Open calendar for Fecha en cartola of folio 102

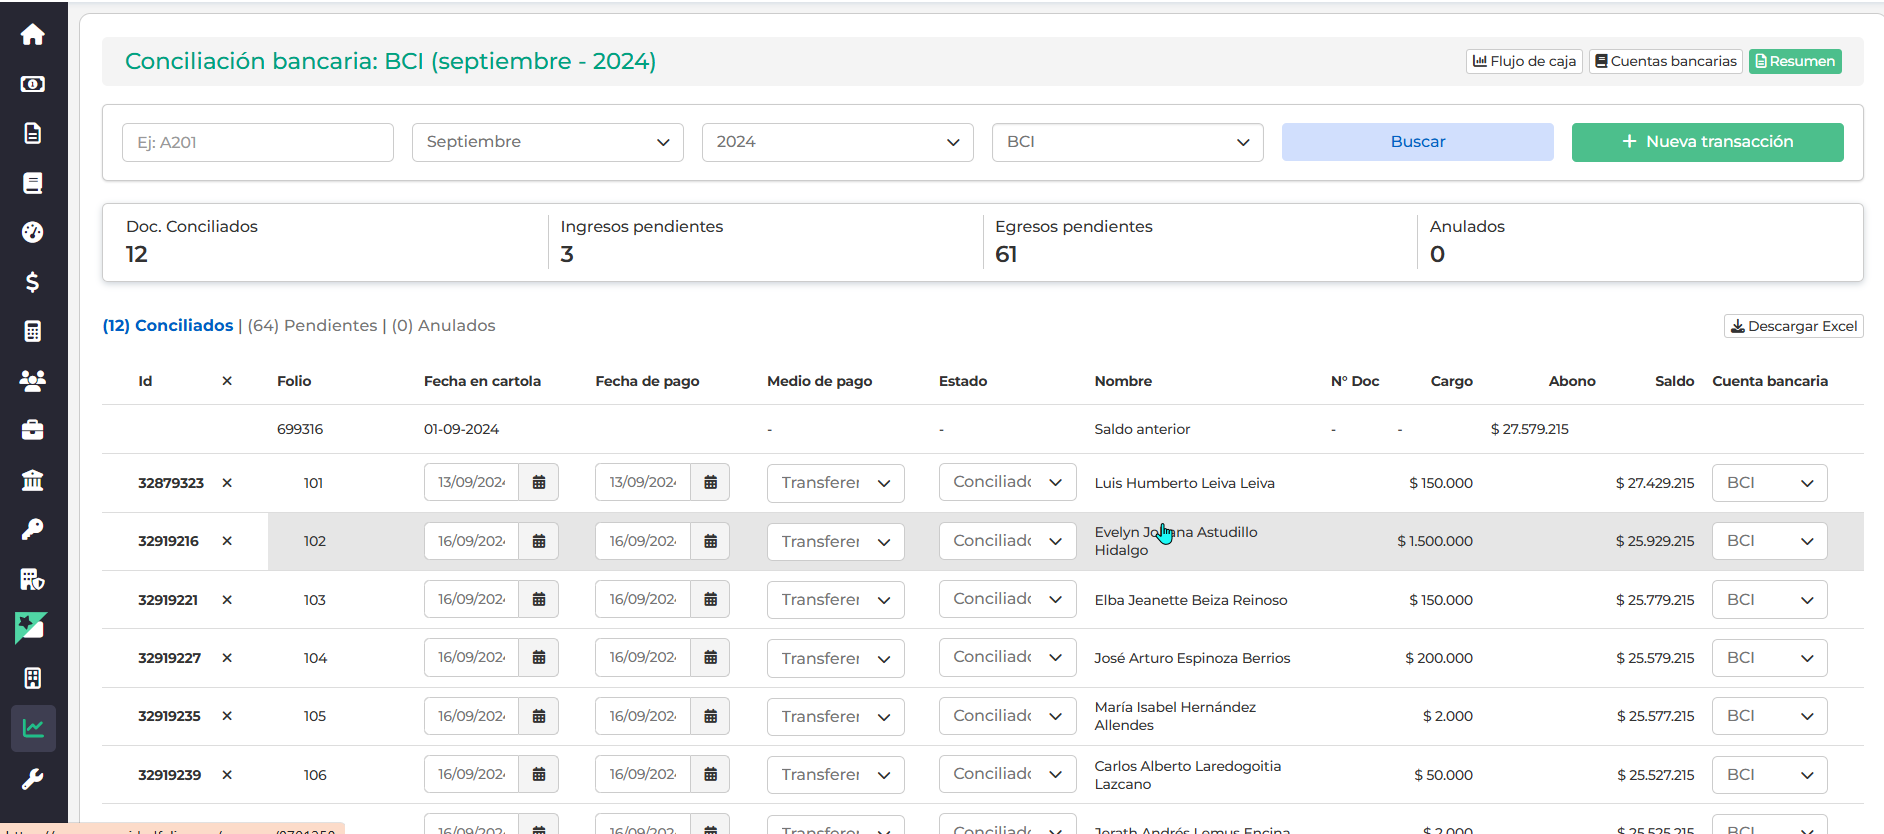coord(539,541)
